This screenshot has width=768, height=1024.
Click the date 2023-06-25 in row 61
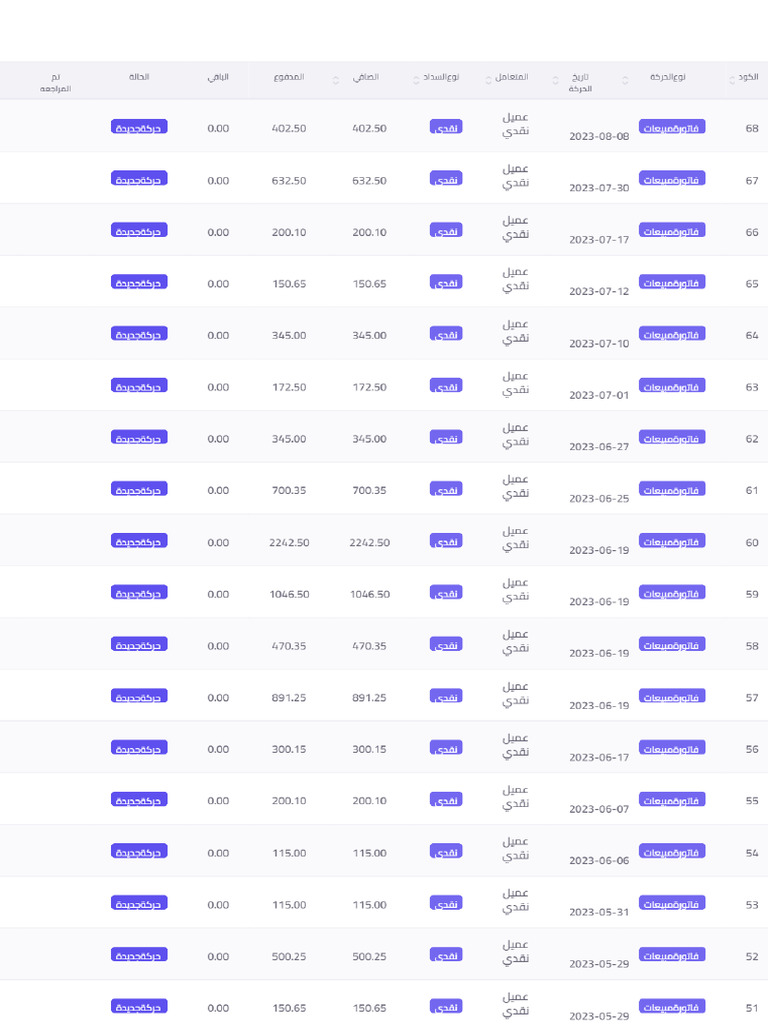[599, 498]
